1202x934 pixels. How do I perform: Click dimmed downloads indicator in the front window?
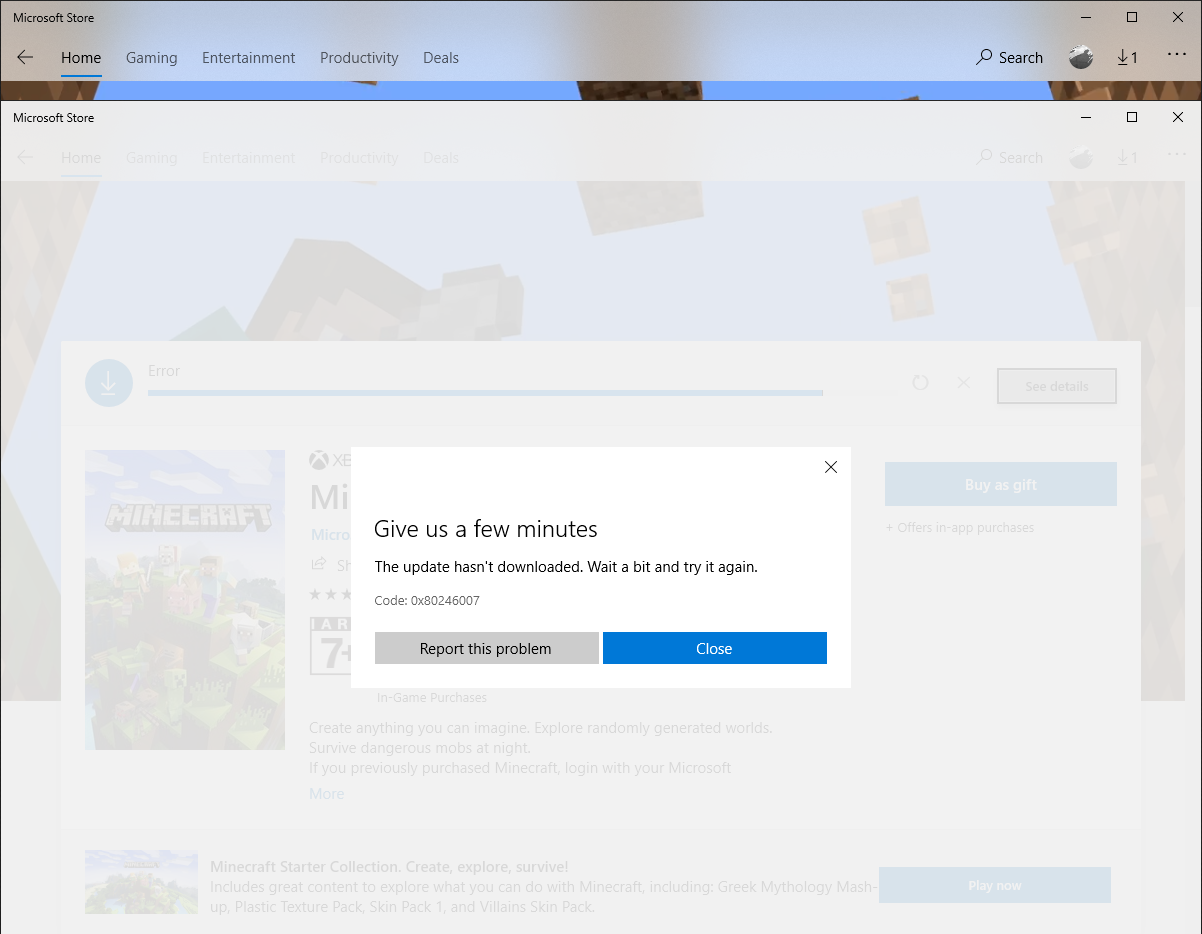pyautogui.click(x=1127, y=157)
